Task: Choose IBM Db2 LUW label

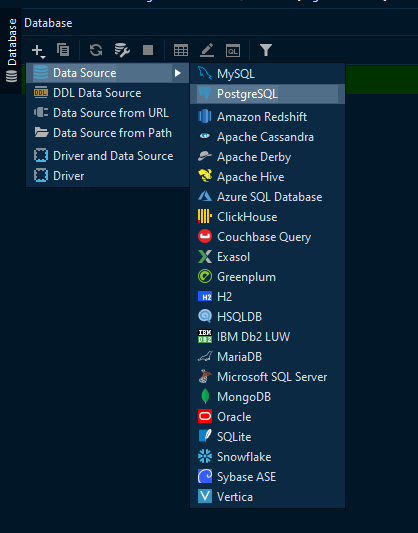Action: pos(254,337)
